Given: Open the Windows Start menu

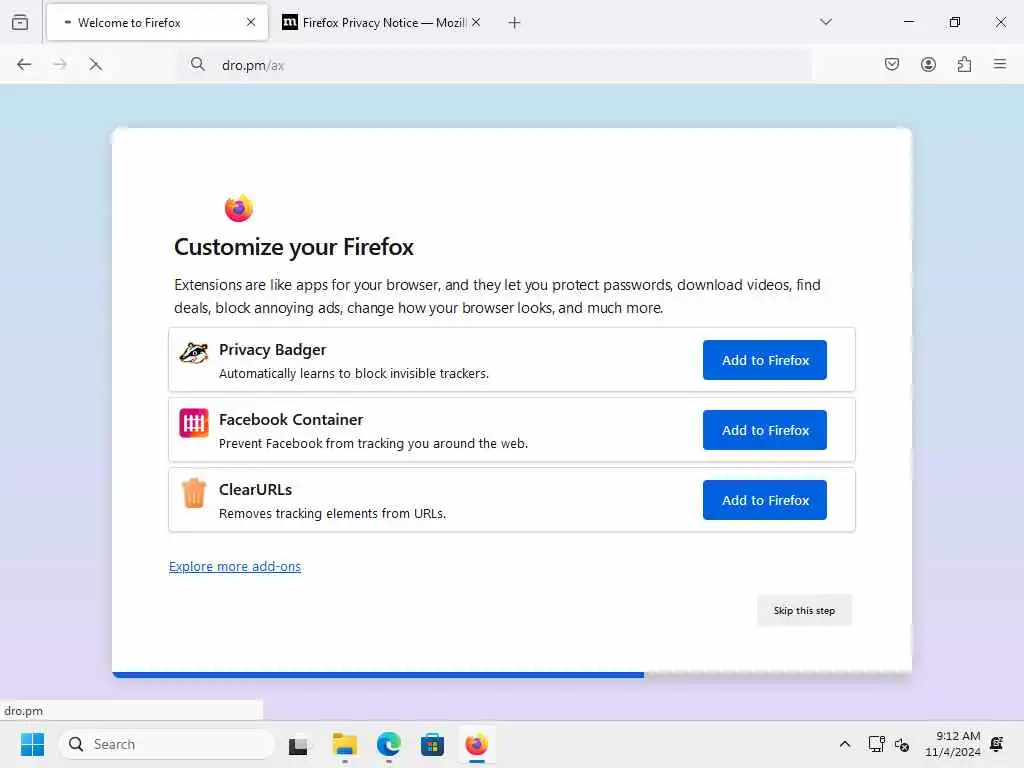Looking at the screenshot, I should tap(32, 744).
